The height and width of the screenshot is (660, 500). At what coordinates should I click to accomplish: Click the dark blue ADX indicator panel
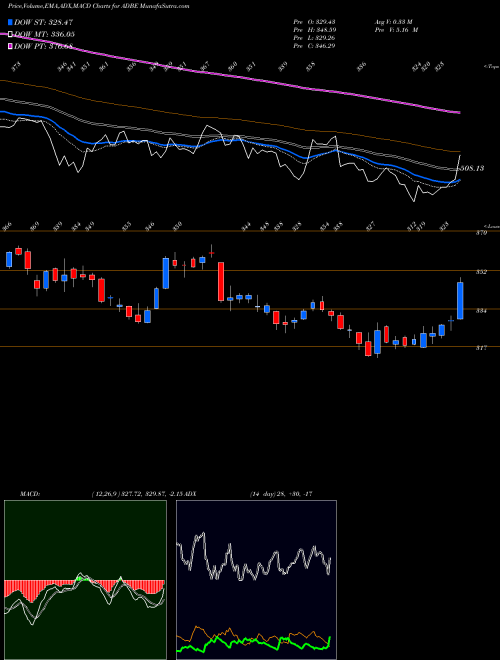pyautogui.click(x=256, y=580)
